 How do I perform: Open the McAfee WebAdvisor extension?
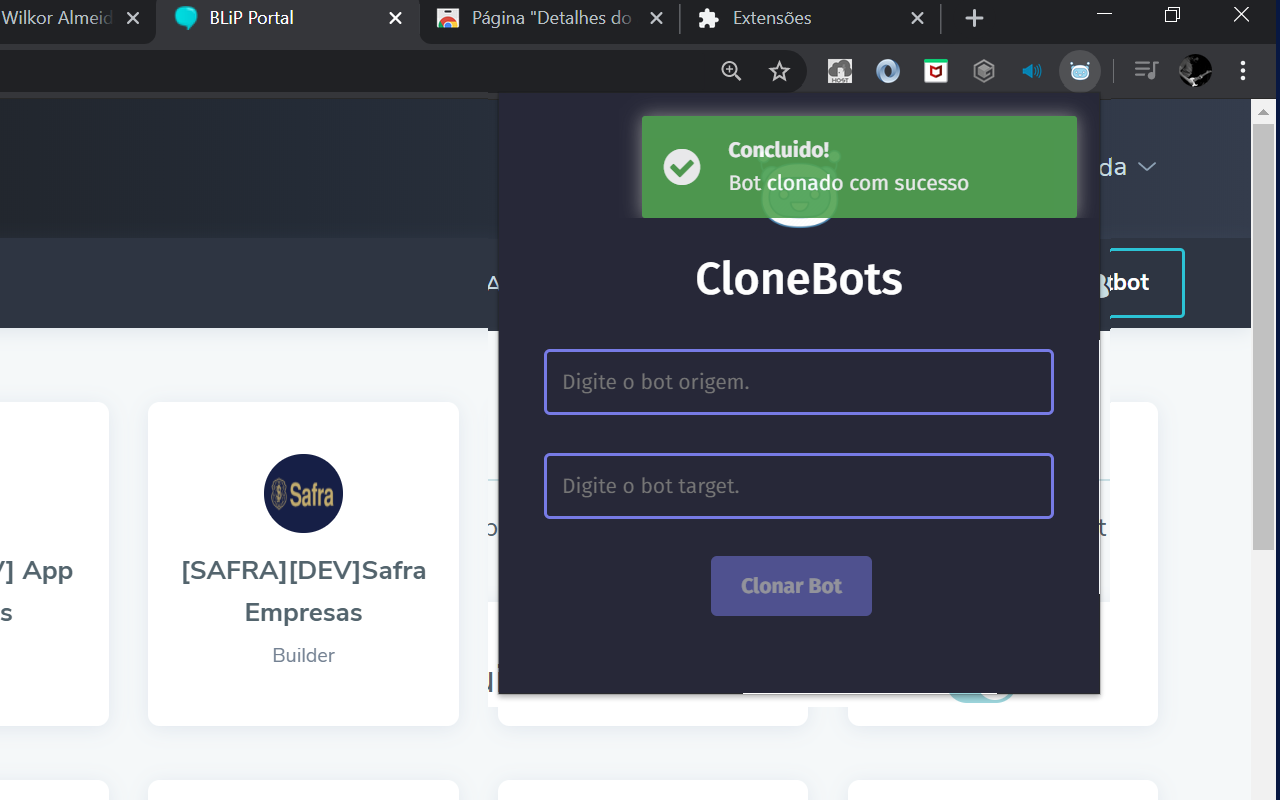pyautogui.click(x=935, y=71)
